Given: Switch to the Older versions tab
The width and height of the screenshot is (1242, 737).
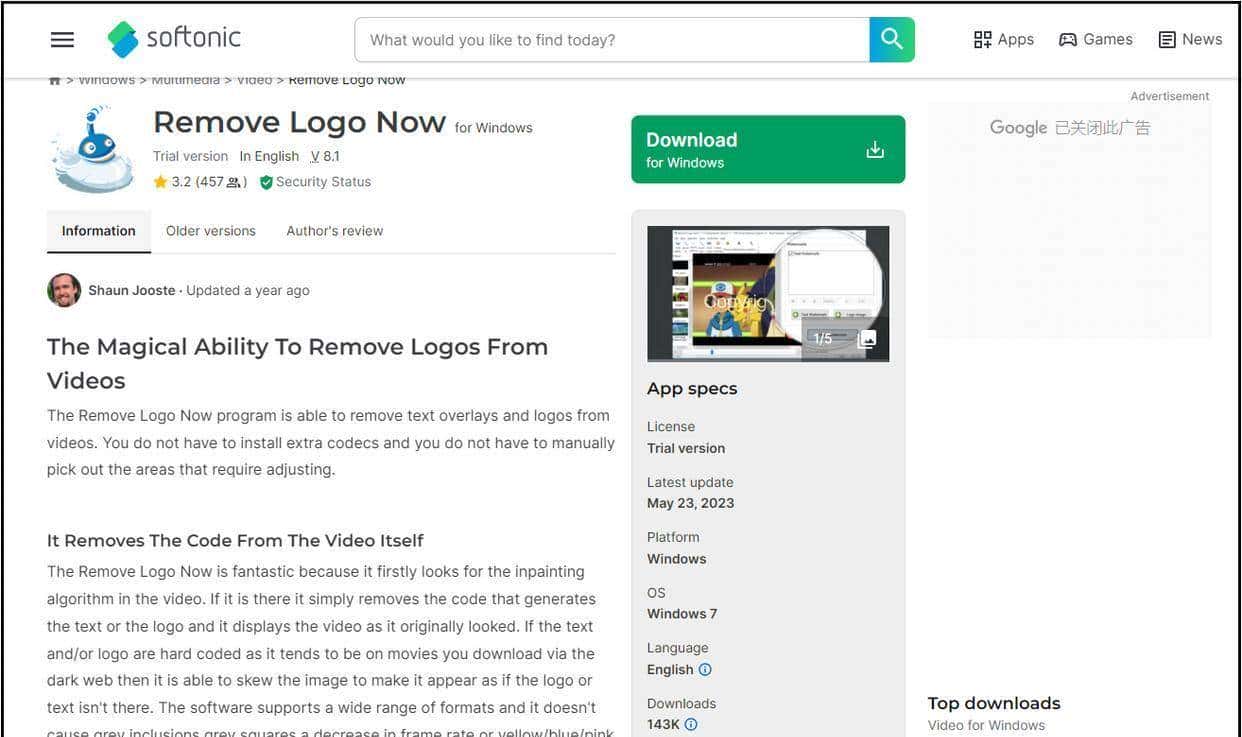Looking at the screenshot, I should tap(210, 231).
